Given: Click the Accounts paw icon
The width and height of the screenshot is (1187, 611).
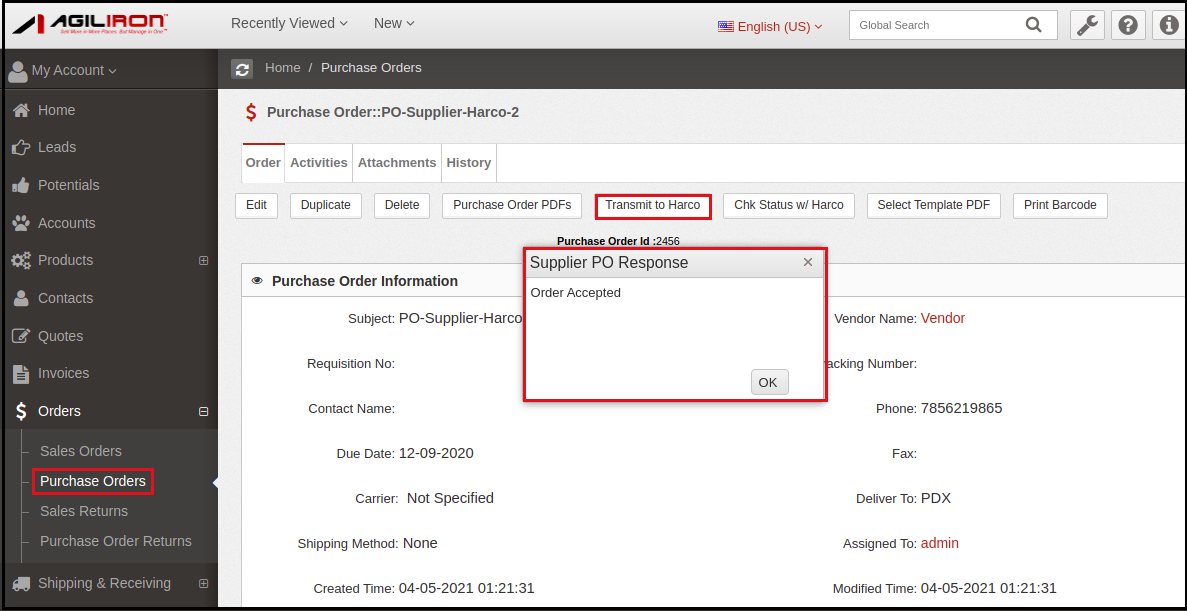Looking at the screenshot, I should click(x=21, y=223).
